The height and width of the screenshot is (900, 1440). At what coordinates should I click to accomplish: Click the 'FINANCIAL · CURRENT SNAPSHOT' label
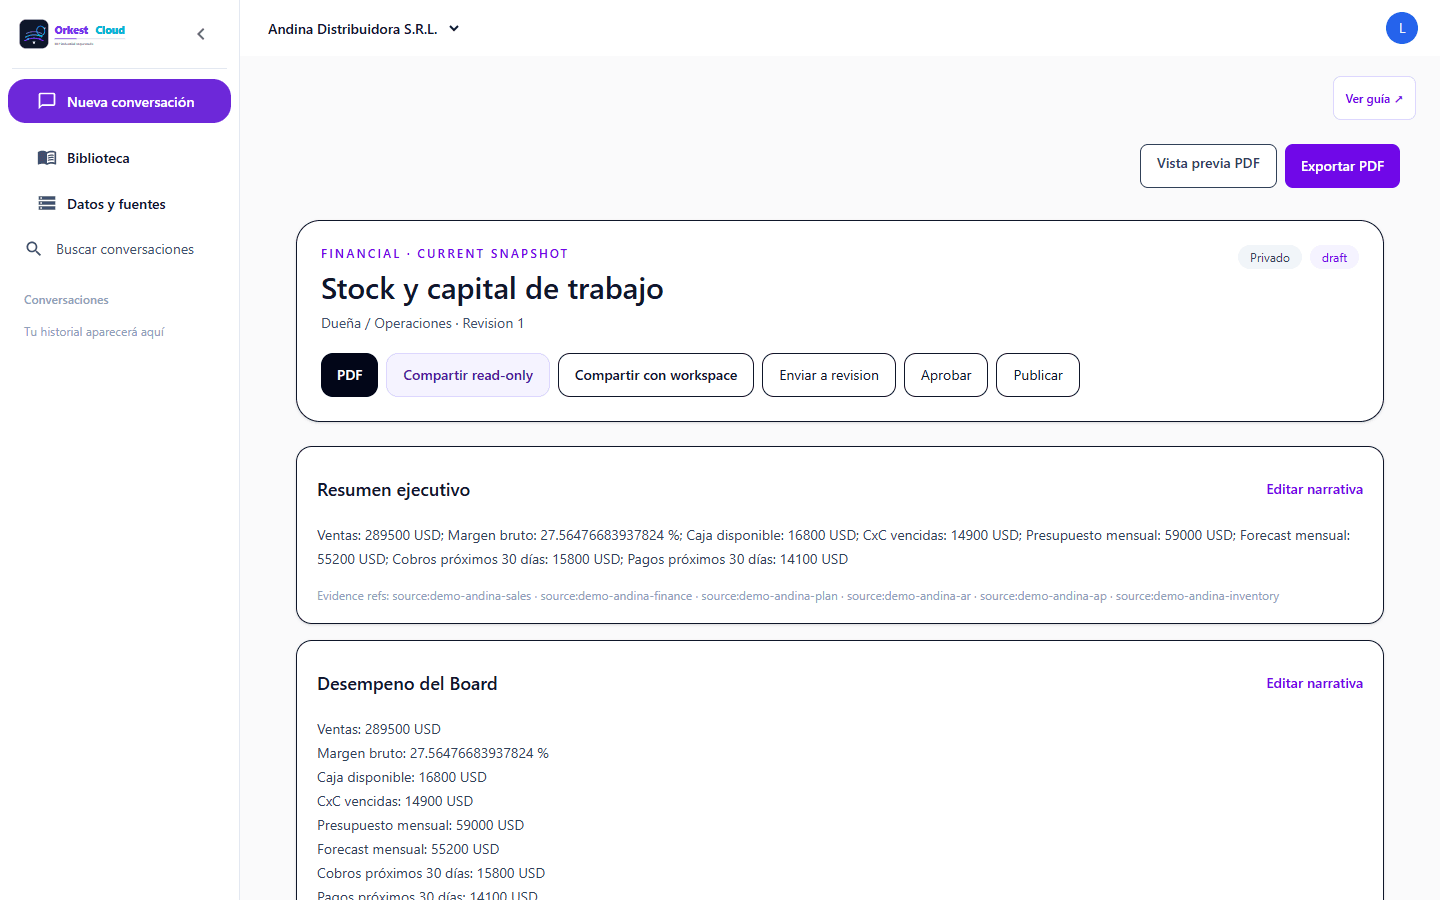click(x=444, y=254)
